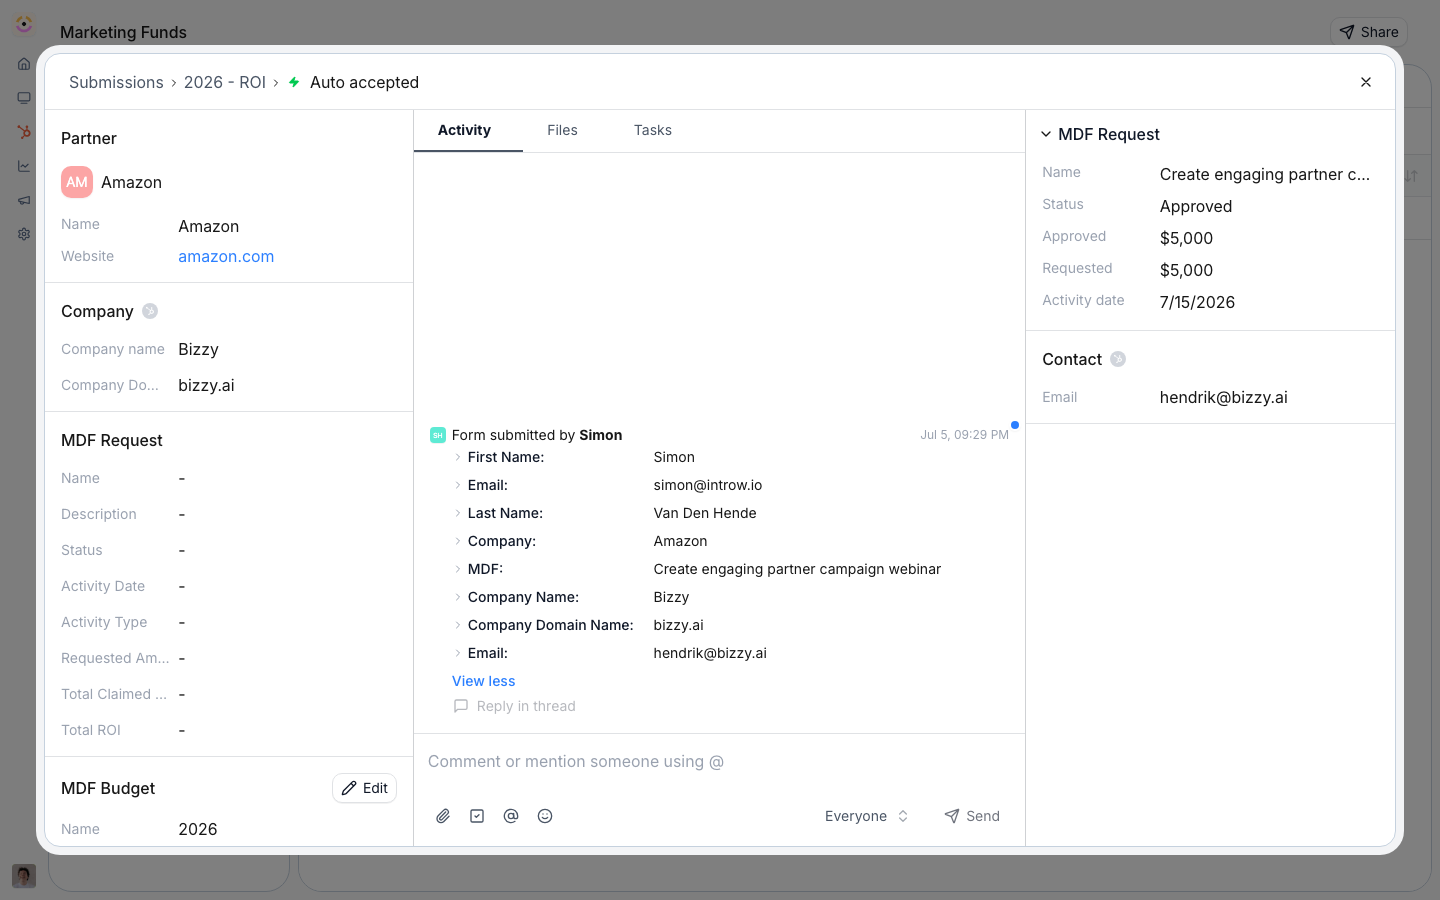
Task: Attach a file with the paperclip icon
Action: (443, 816)
